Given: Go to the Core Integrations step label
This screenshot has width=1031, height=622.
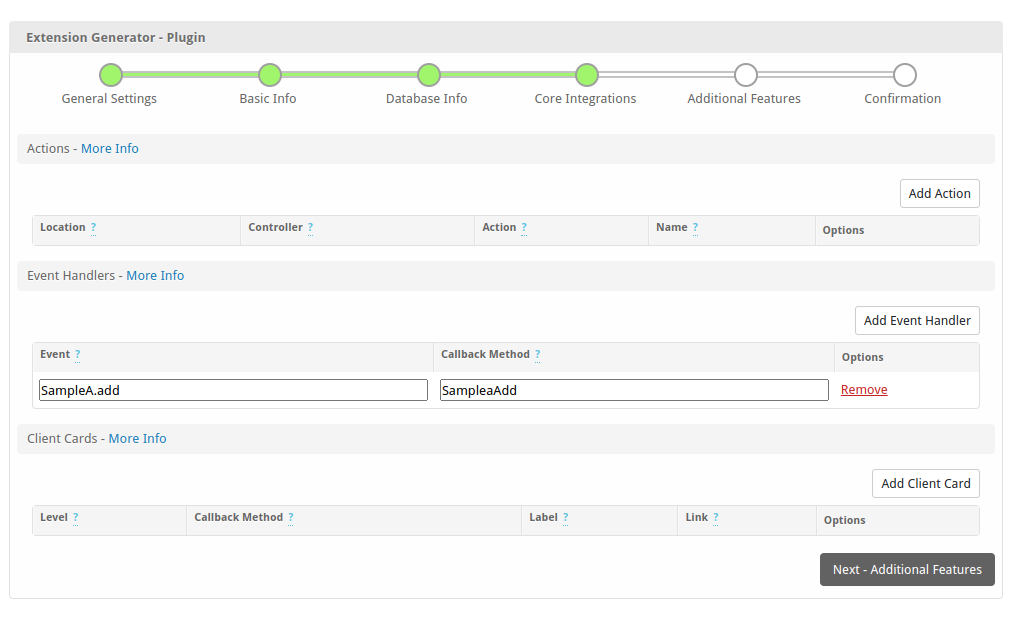Looking at the screenshot, I should 585,99.
